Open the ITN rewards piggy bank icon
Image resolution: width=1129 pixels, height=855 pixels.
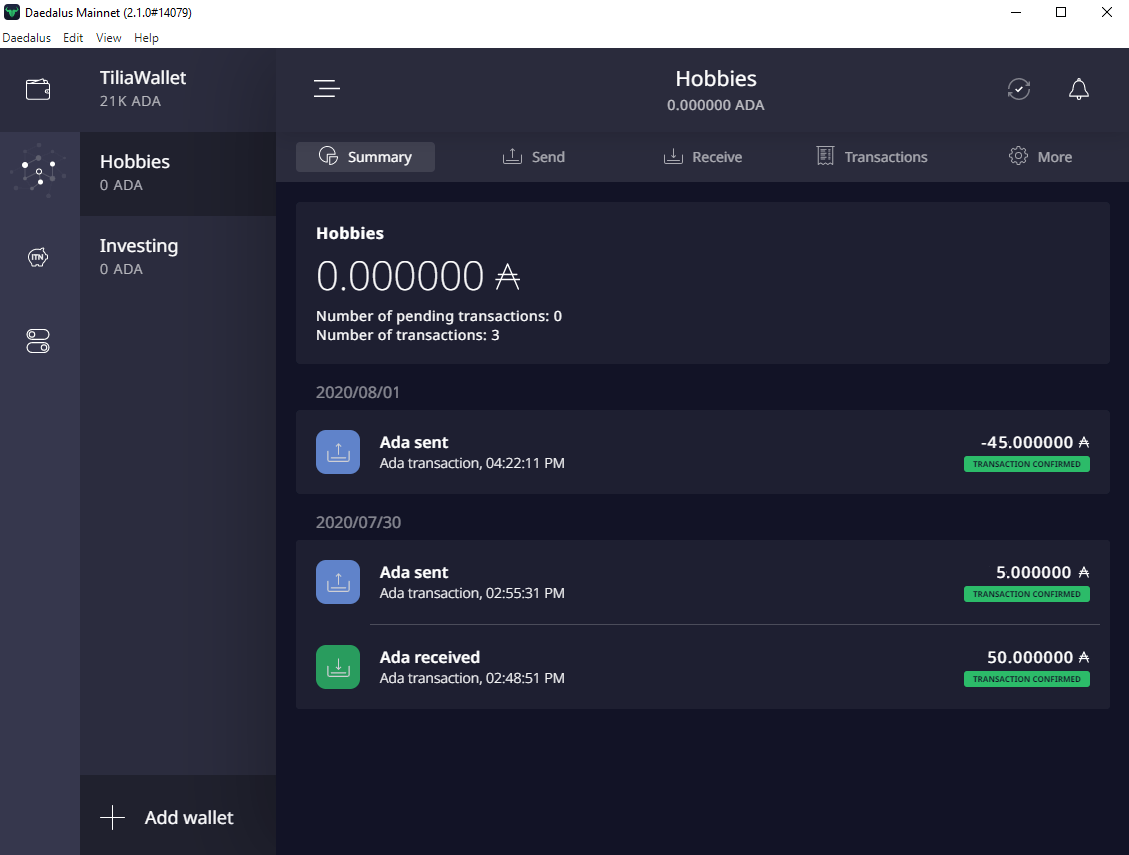coord(38,257)
